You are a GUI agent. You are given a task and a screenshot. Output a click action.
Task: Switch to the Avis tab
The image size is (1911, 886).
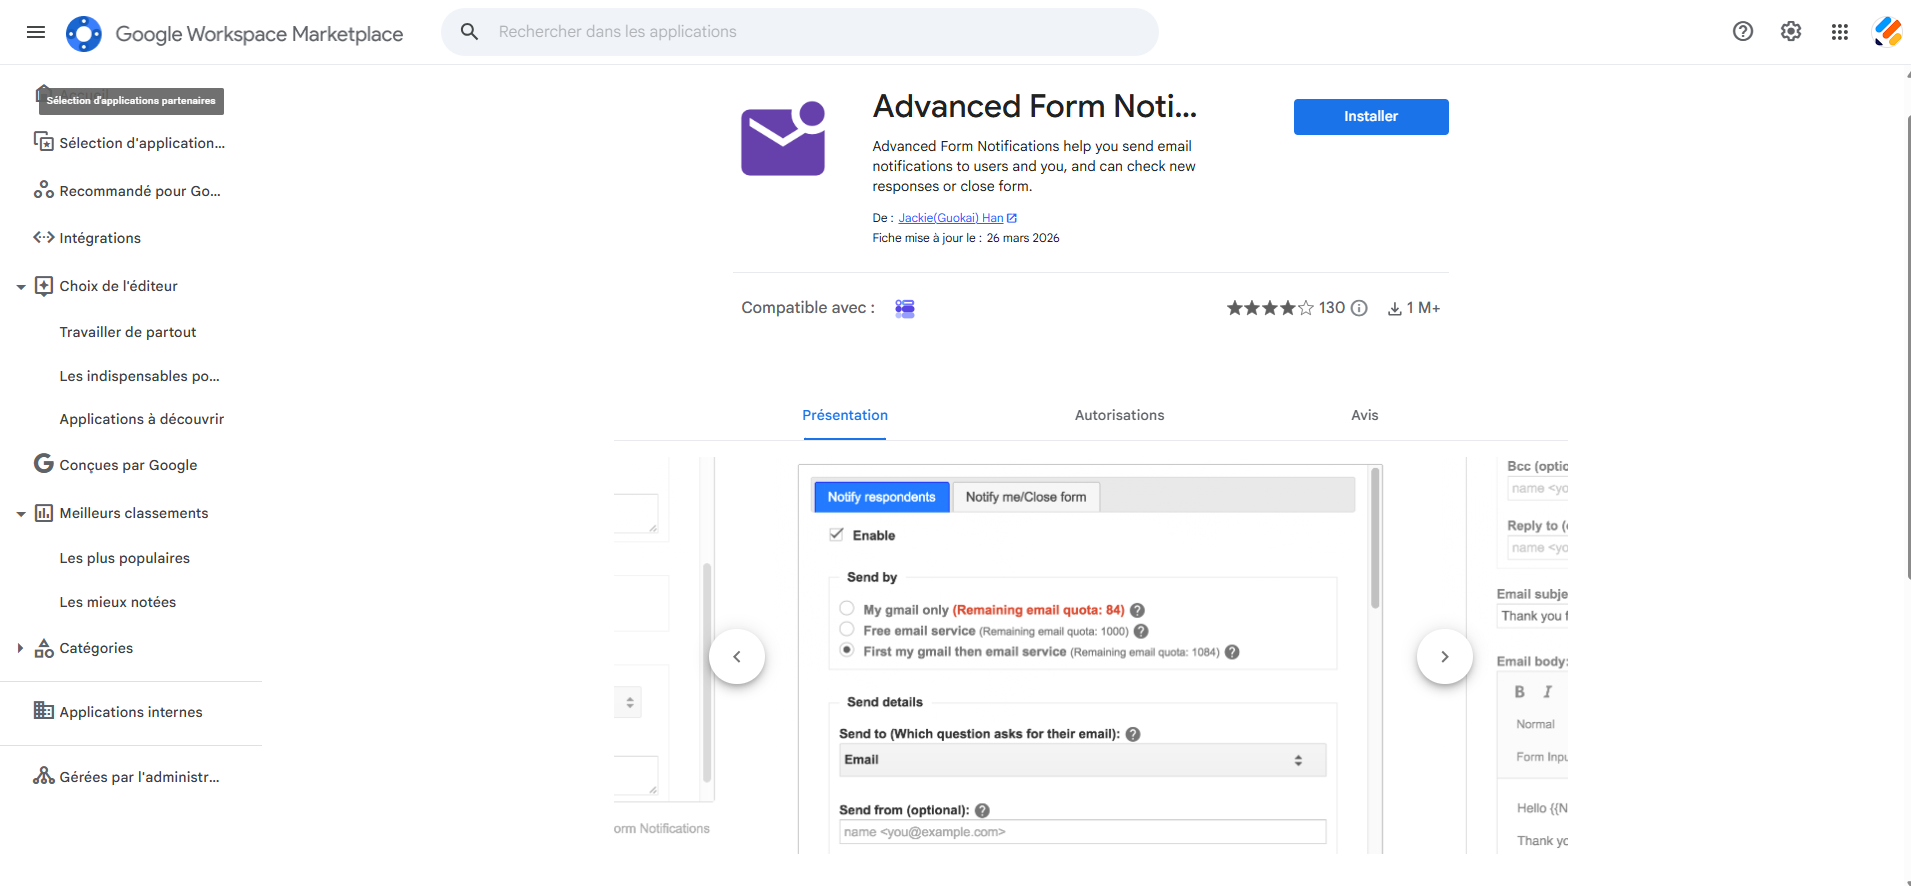click(x=1364, y=415)
